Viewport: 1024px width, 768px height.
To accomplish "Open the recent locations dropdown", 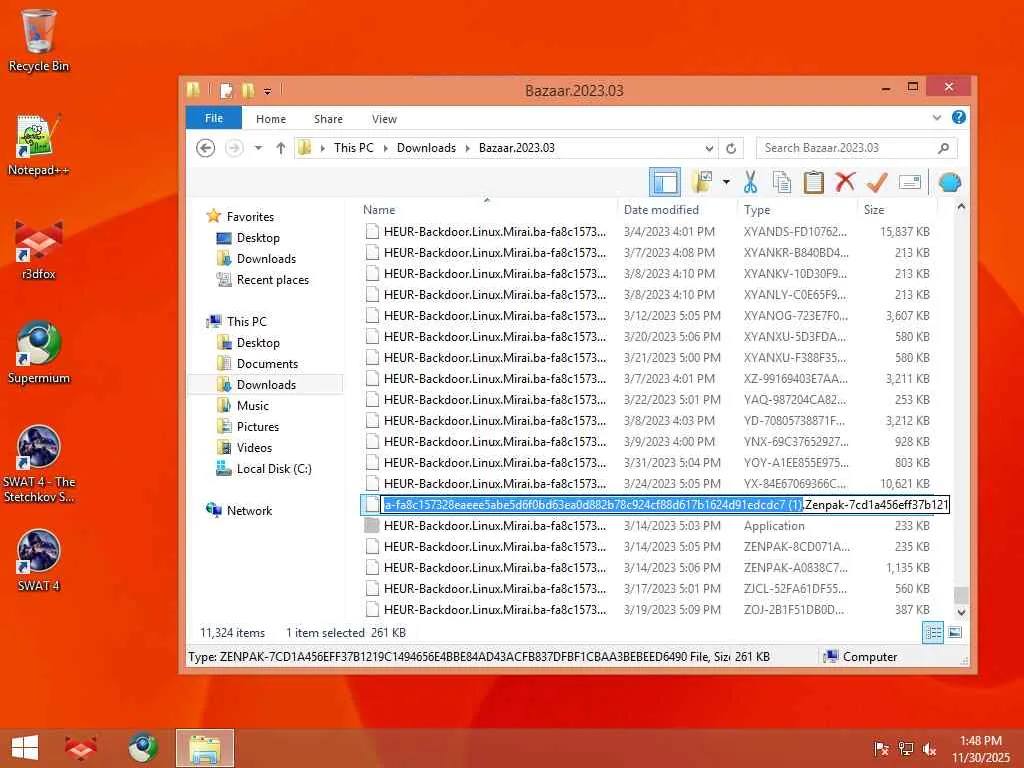I will click(x=259, y=148).
